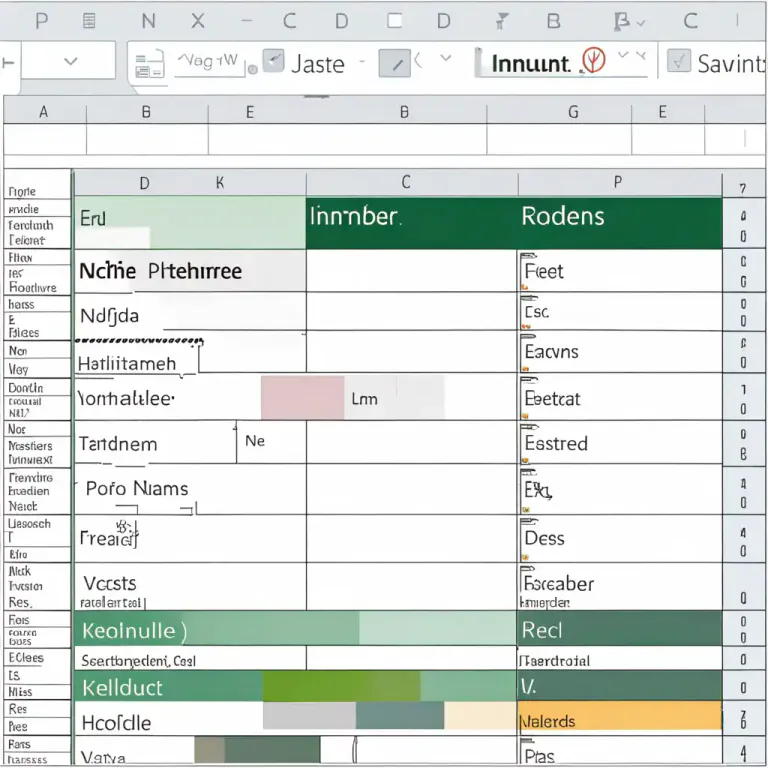This screenshot has height=768, width=768.
Task: Click the Liesosch row label on left
Action: tap(29, 524)
